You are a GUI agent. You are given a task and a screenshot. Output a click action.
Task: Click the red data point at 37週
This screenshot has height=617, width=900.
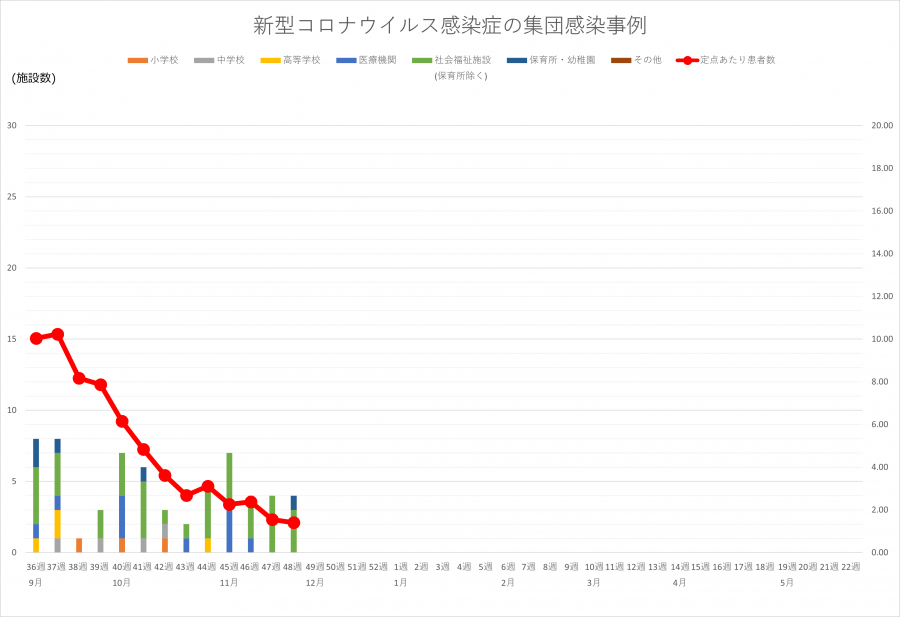[x=58, y=334]
